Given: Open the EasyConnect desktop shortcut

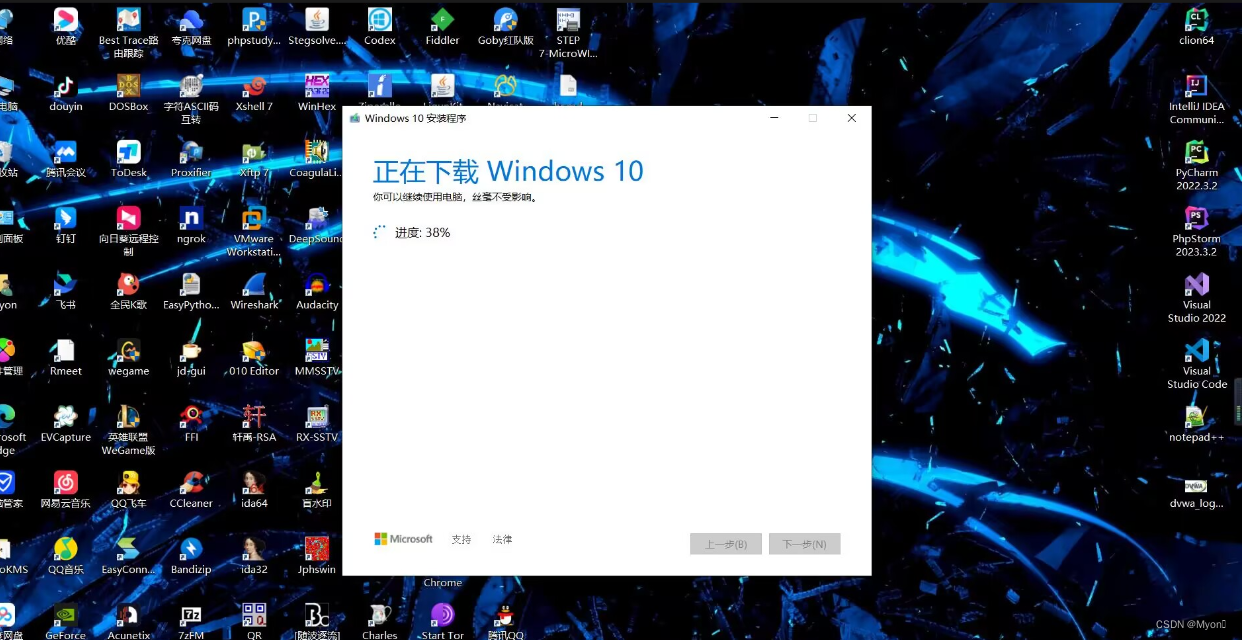Looking at the screenshot, I should point(129,555).
